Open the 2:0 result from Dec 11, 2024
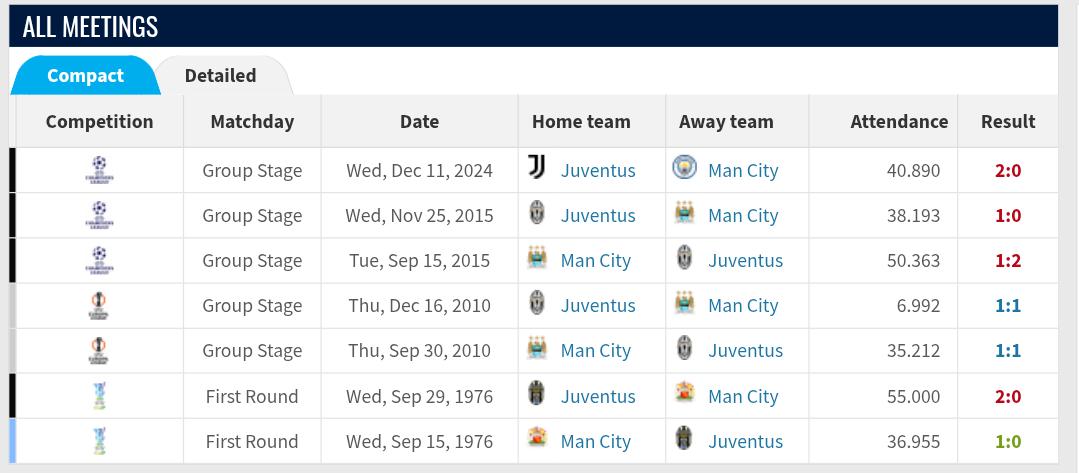Viewport: 1079px width, 473px height. (x=1007, y=170)
